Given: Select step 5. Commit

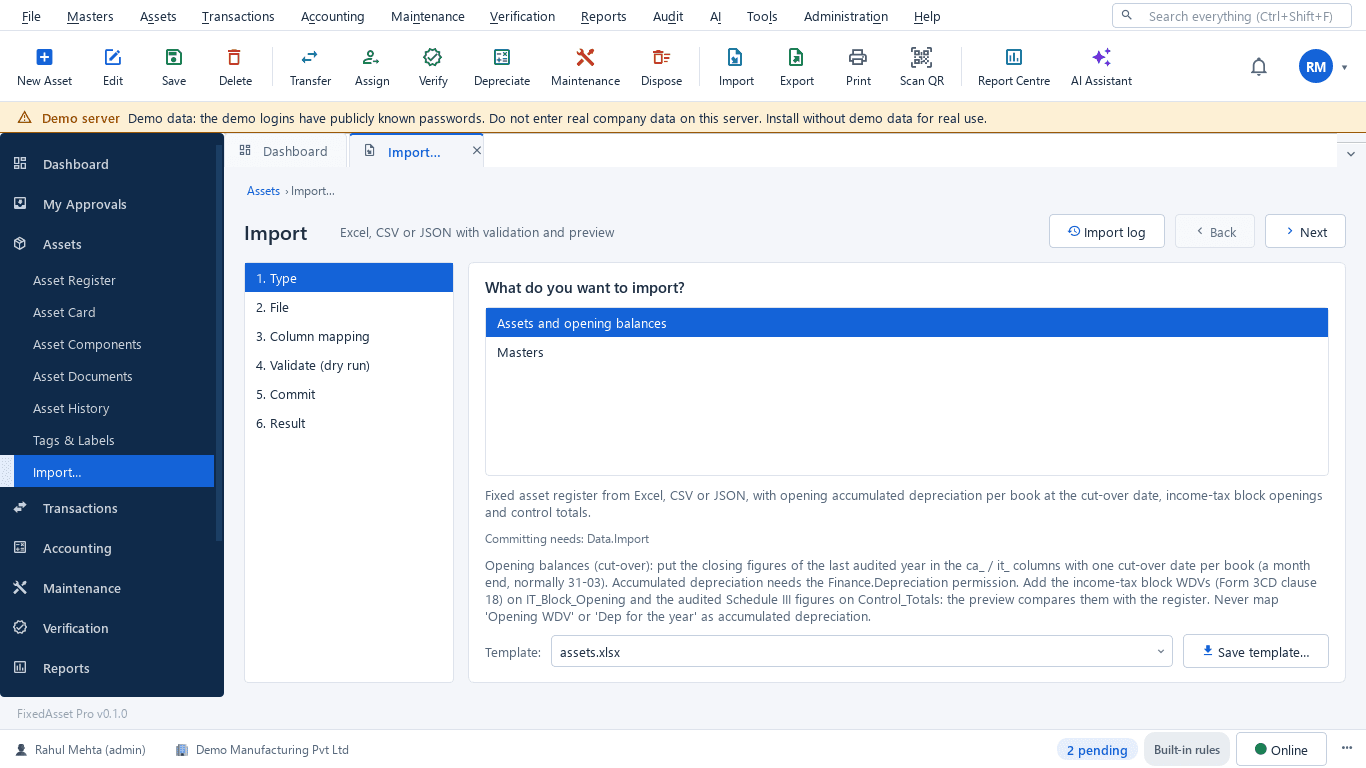Looking at the screenshot, I should (349, 394).
